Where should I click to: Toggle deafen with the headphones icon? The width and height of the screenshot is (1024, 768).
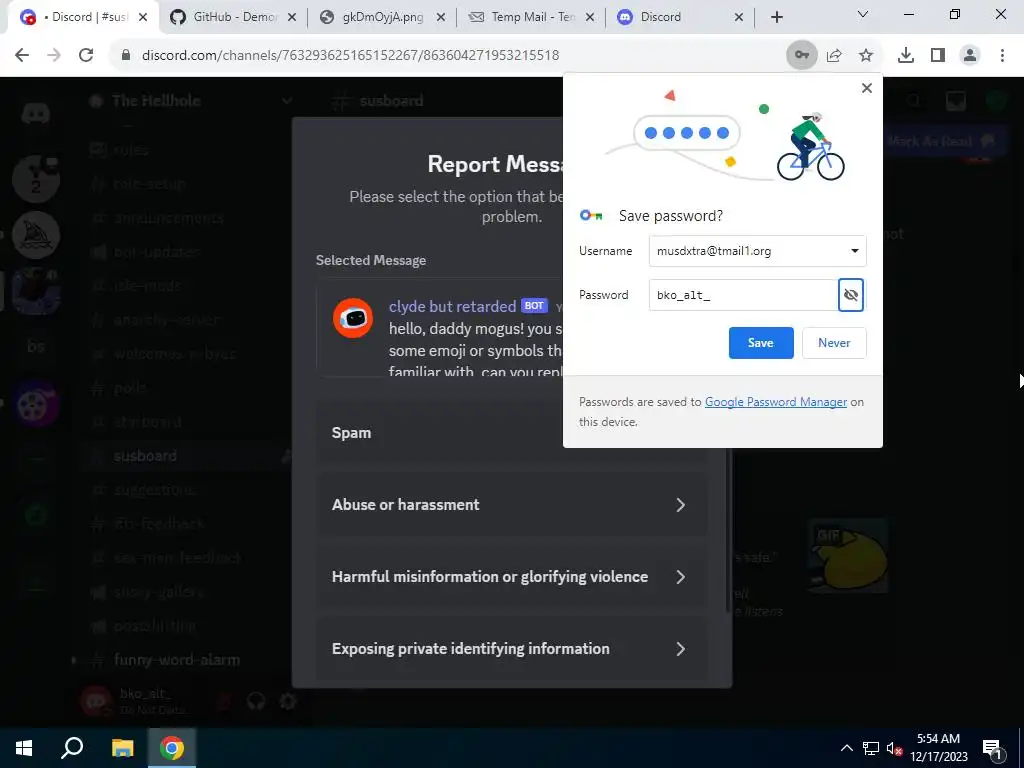256,701
